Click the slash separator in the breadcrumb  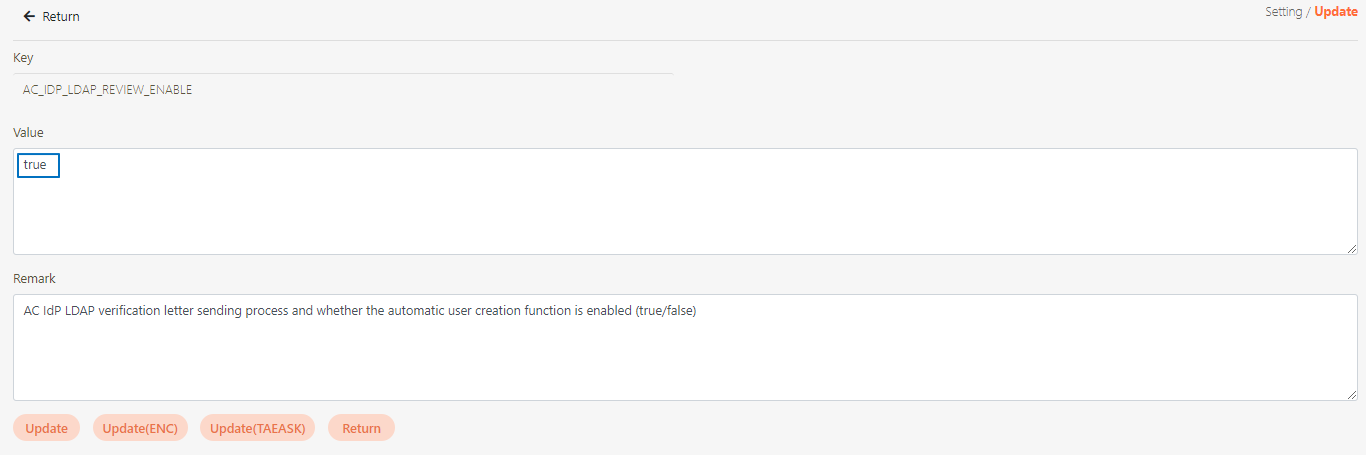coord(1308,12)
